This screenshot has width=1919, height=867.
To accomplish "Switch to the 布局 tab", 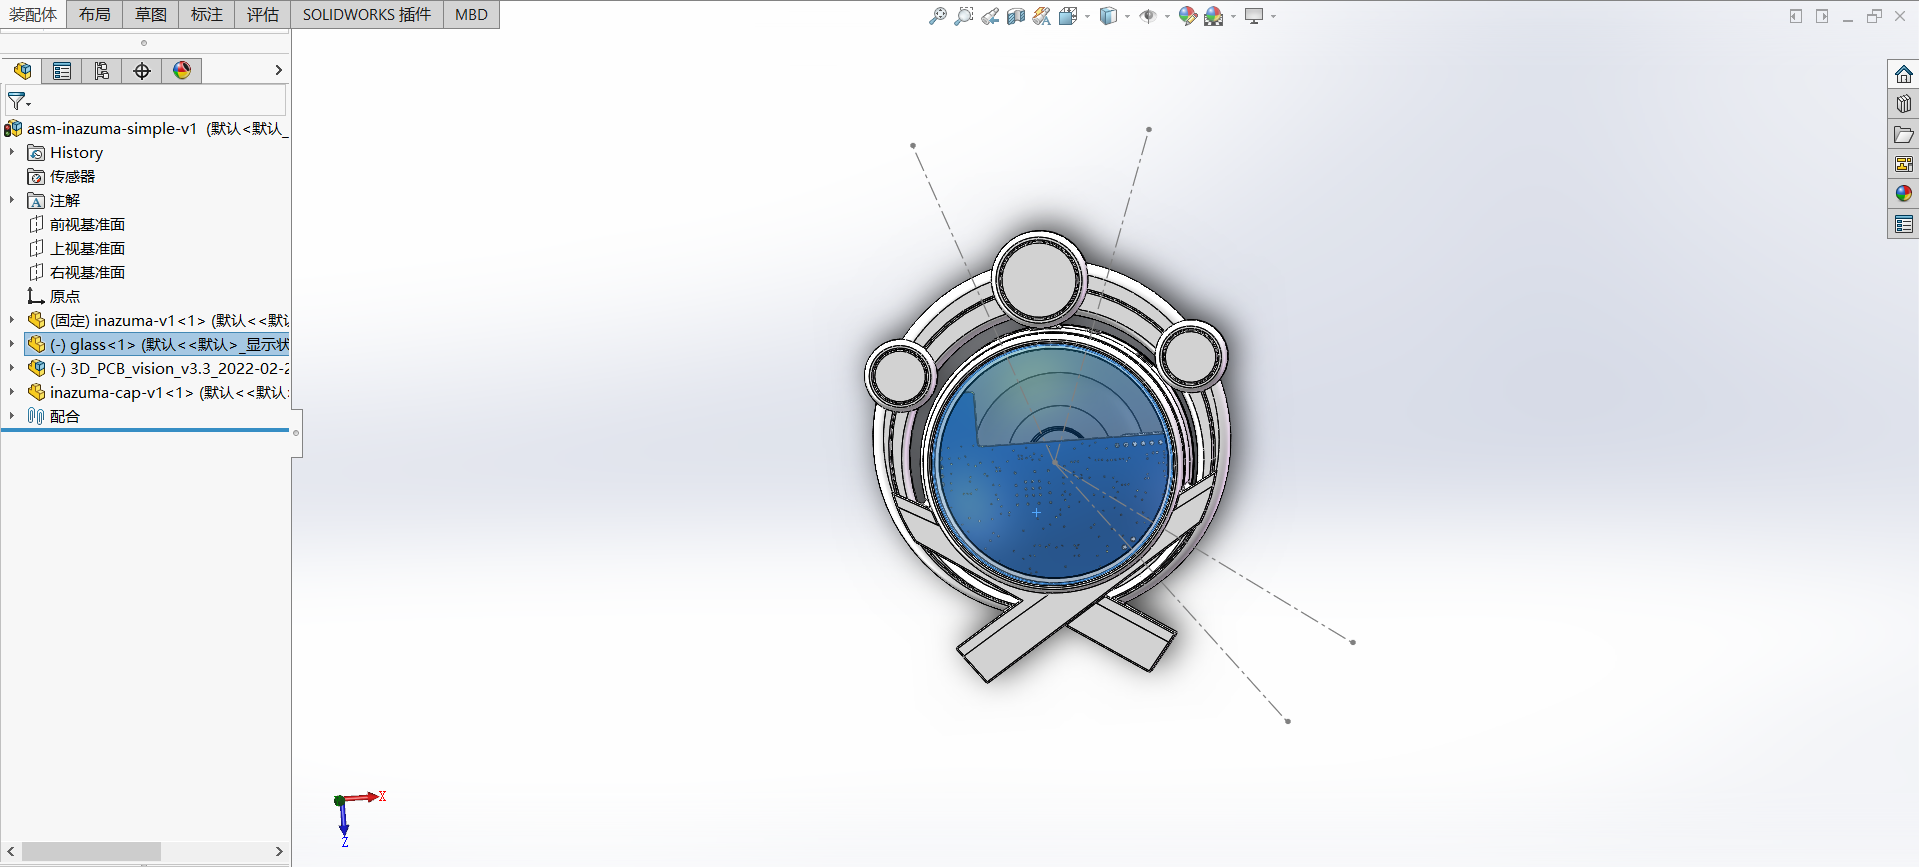I will (x=95, y=14).
